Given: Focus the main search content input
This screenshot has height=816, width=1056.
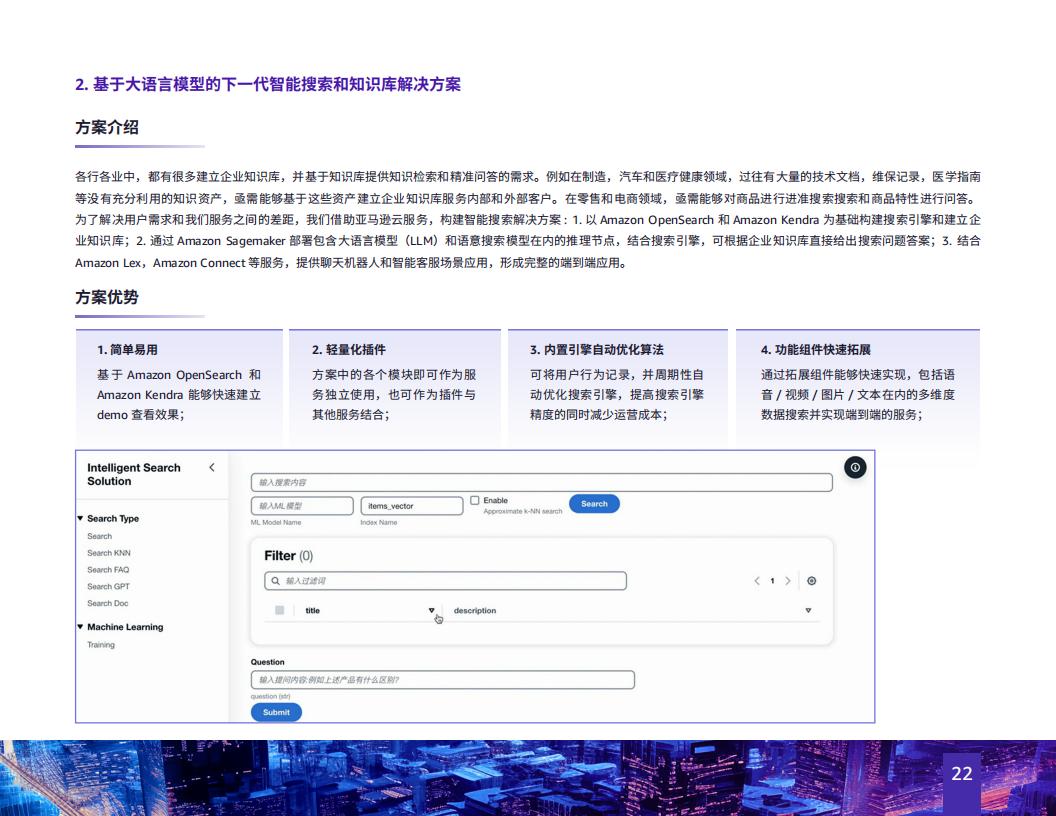Looking at the screenshot, I should 541,482.
